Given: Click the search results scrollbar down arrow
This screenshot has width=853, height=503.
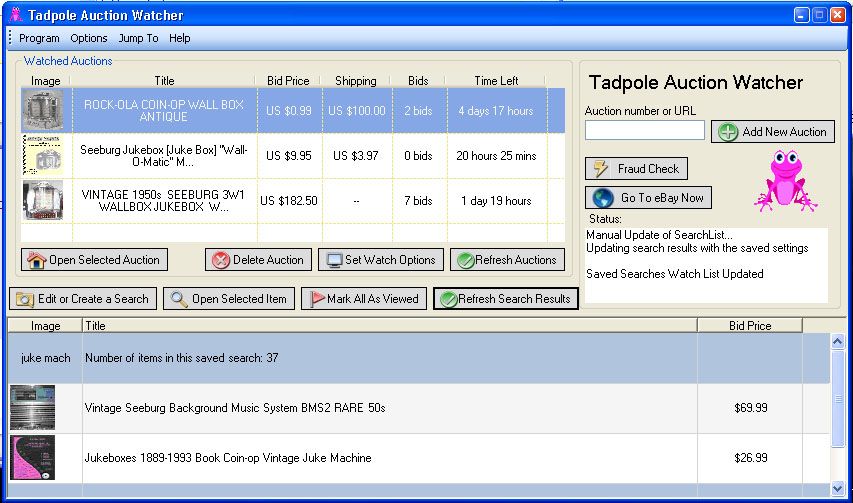Looking at the screenshot, I should click(838, 488).
